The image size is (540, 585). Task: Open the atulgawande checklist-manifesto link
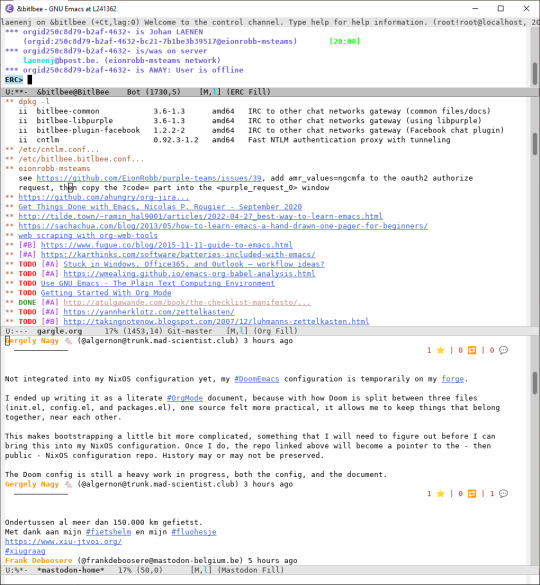(x=187, y=302)
